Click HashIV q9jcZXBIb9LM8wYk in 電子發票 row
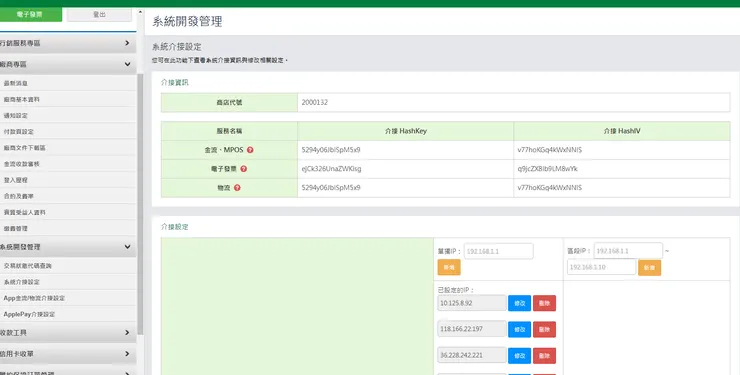 pos(547,169)
